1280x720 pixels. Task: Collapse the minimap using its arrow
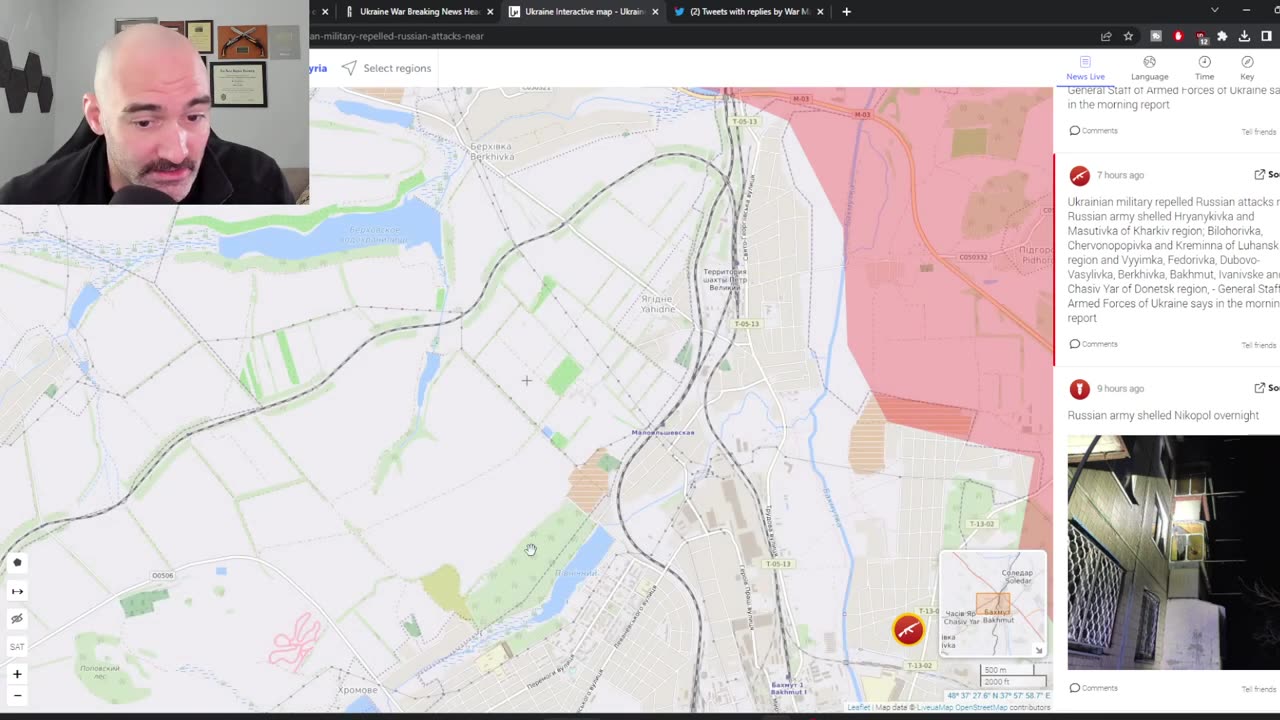pyautogui.click(x=1038, y=650)
